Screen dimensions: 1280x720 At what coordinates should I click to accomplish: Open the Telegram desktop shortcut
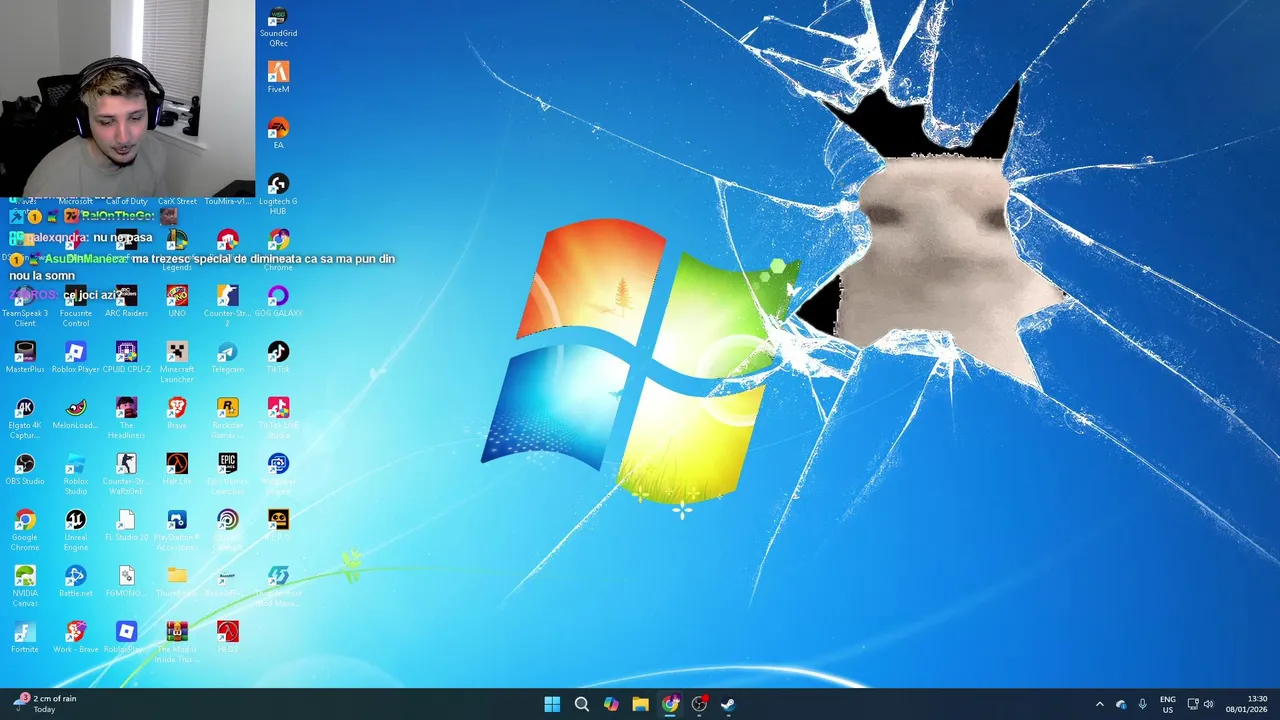[227, 357]
